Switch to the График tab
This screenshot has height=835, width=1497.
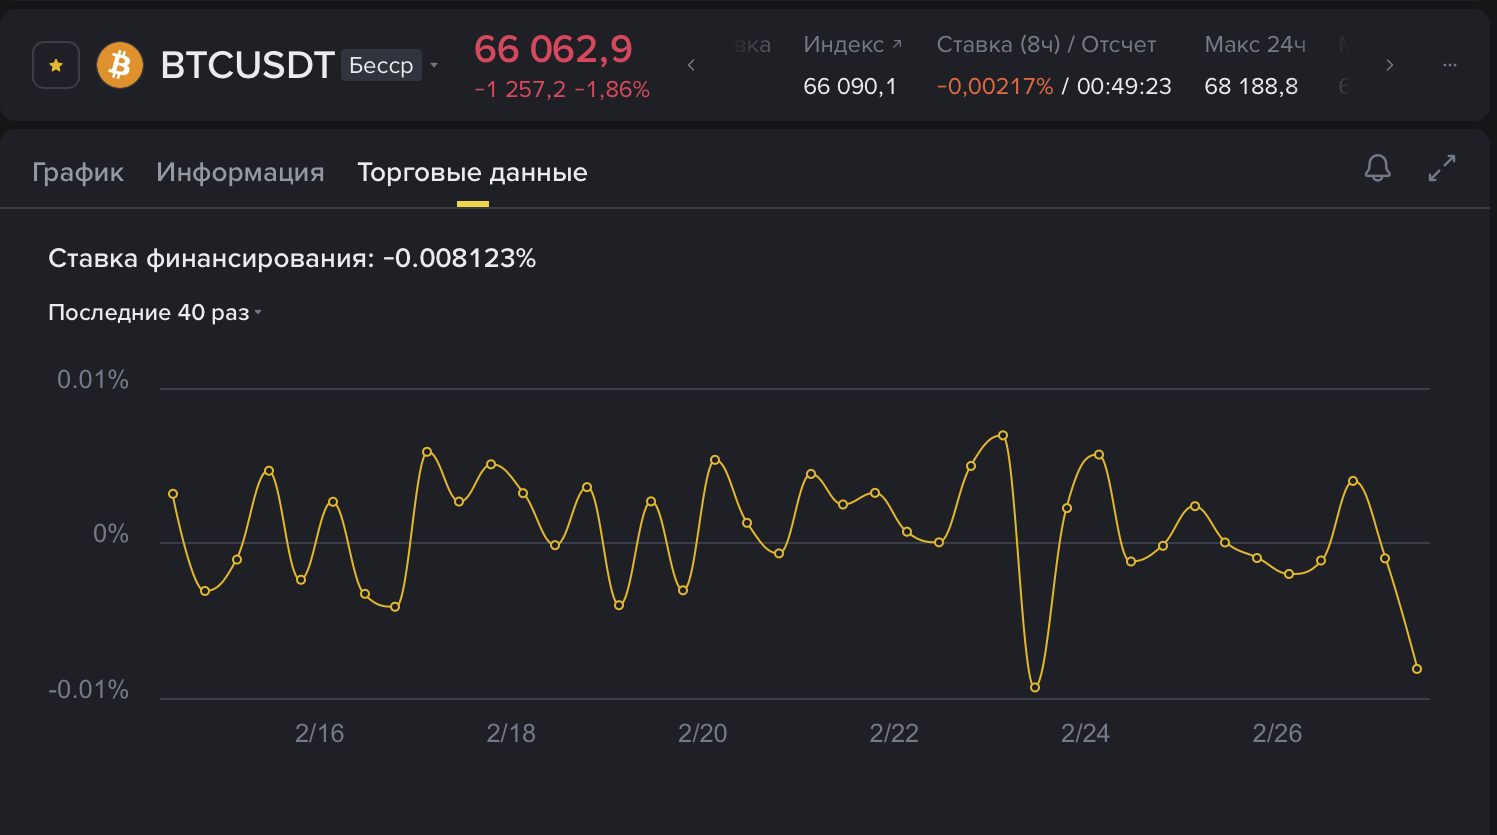click(78, 172)
